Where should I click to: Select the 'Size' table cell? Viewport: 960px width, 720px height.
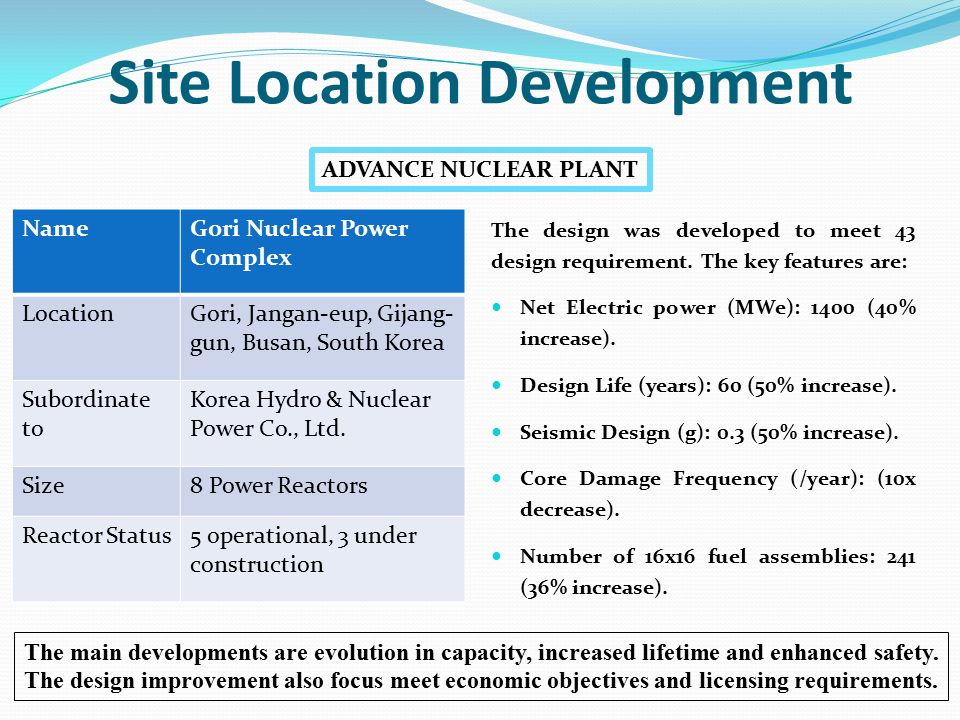tap(97, 491)
